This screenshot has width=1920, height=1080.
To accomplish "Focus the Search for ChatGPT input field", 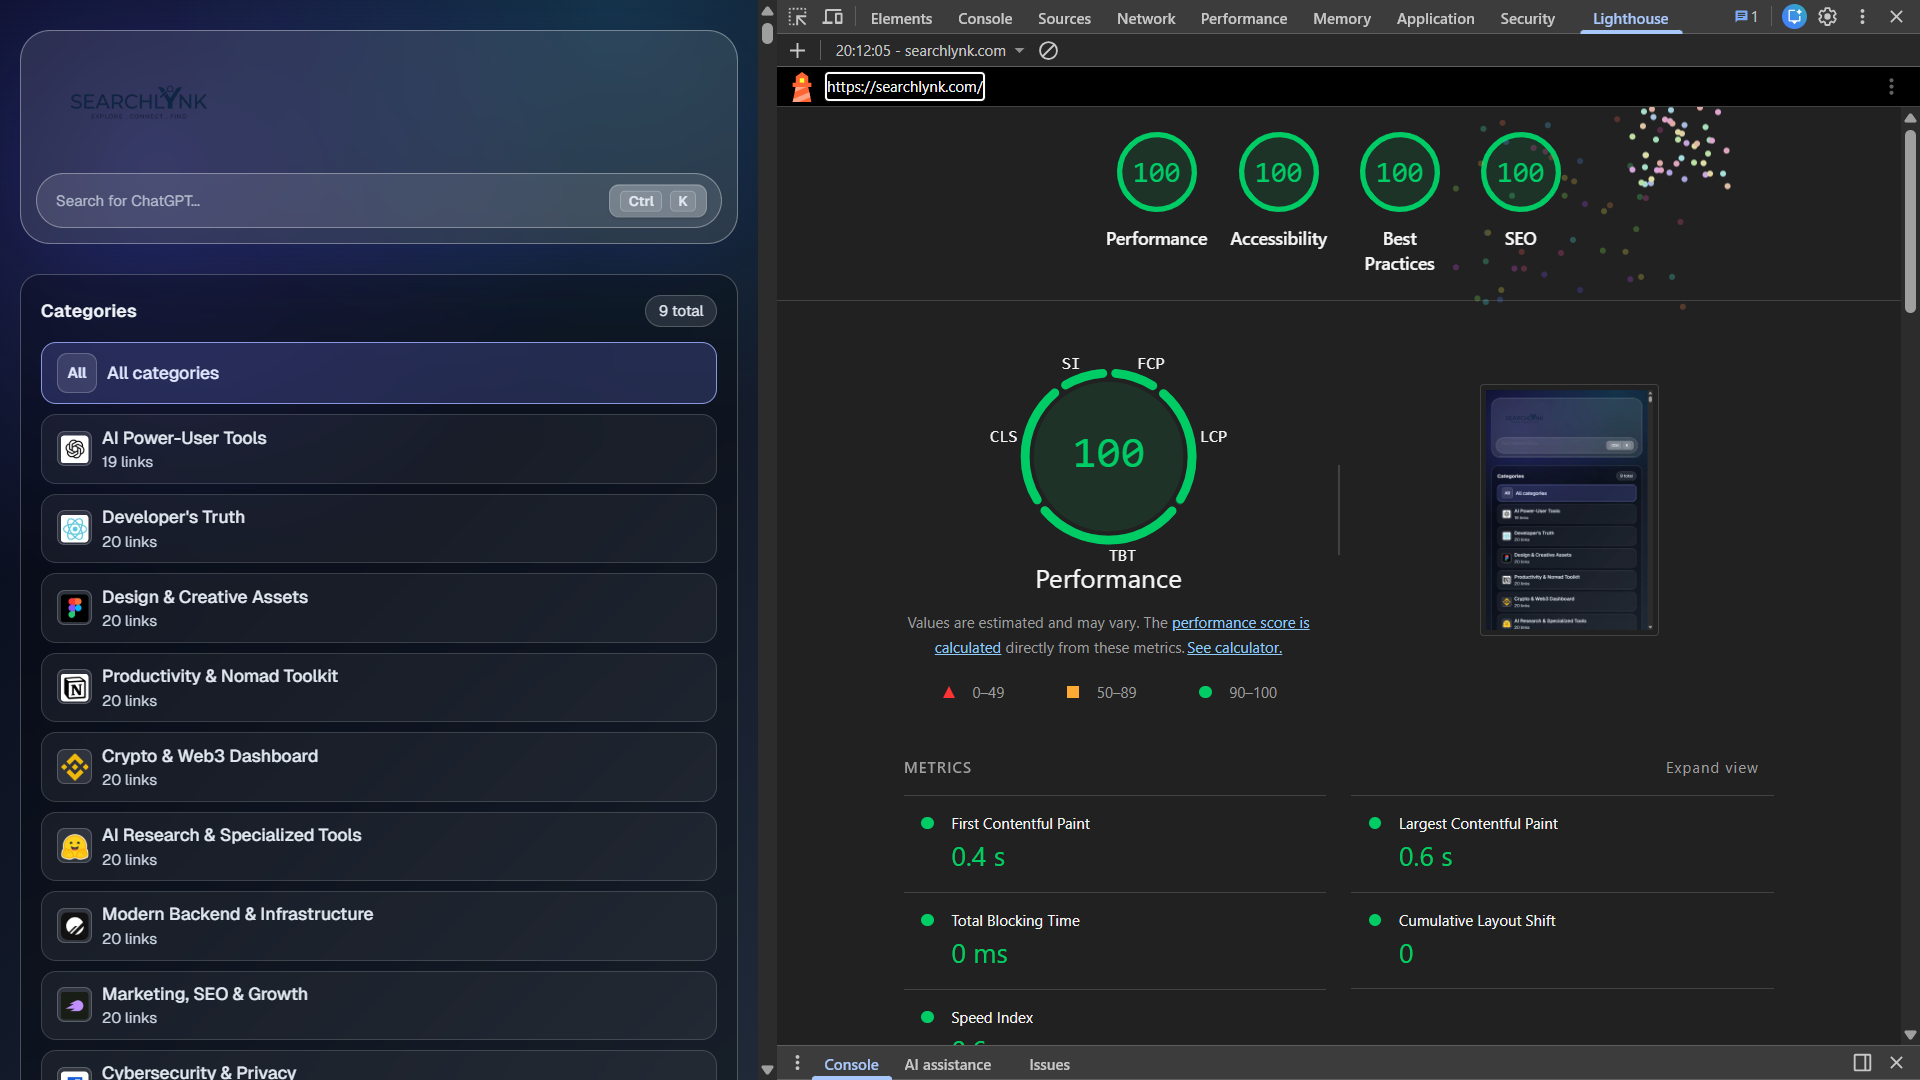I will 378,201.
